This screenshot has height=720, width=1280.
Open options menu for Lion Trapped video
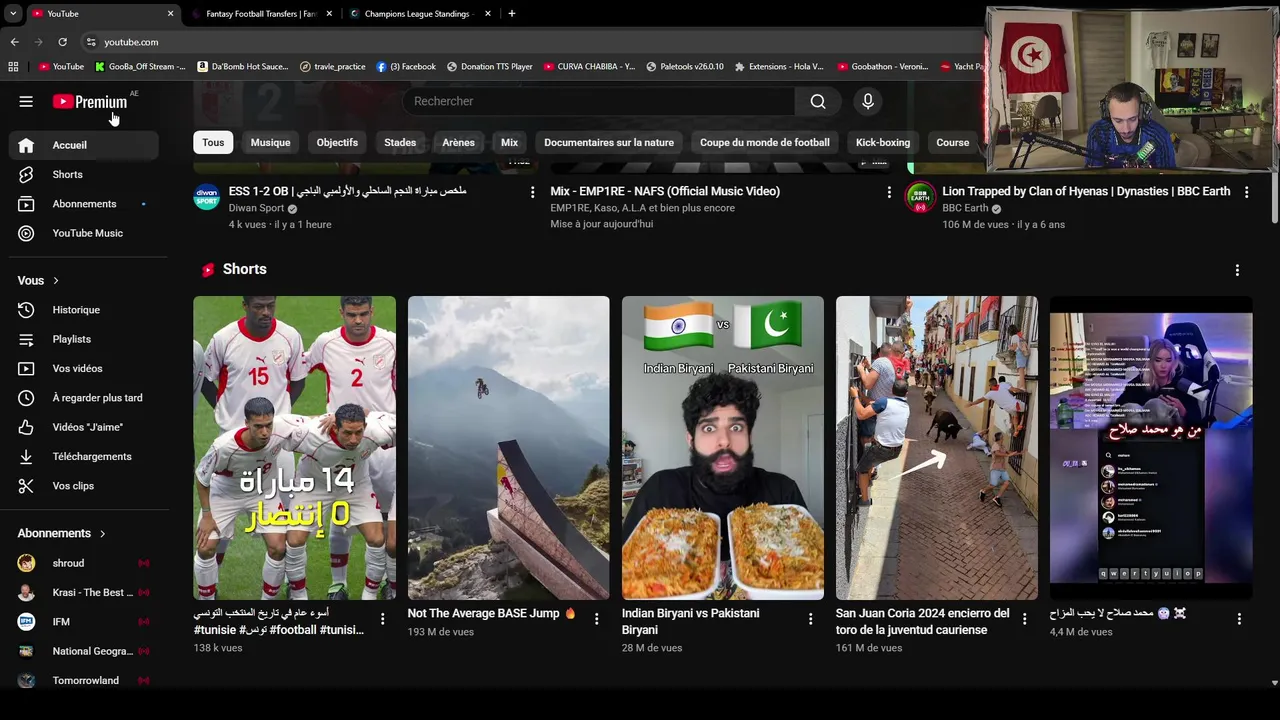(1246, 192)
